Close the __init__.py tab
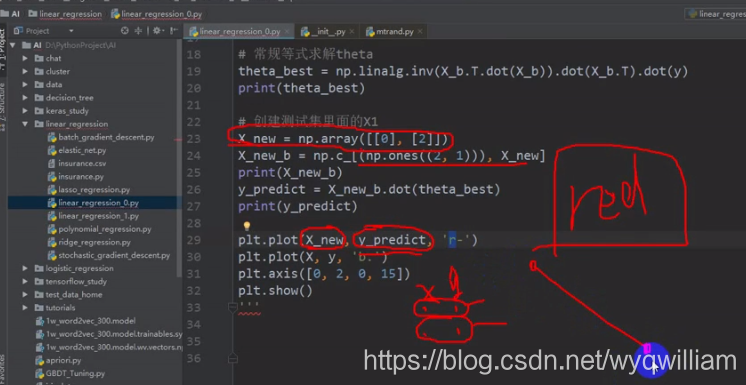Viewport: 746px width, 385px height. 351,32
